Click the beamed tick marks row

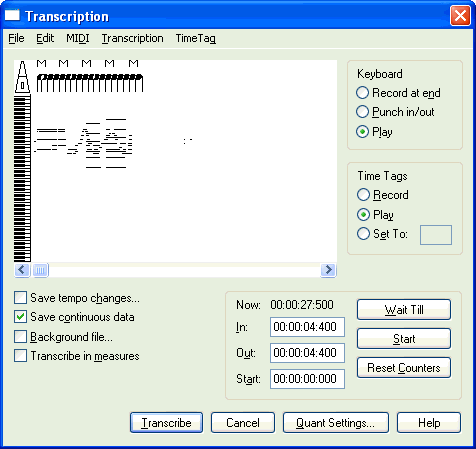pyautogui.click(x=90, y=83)
